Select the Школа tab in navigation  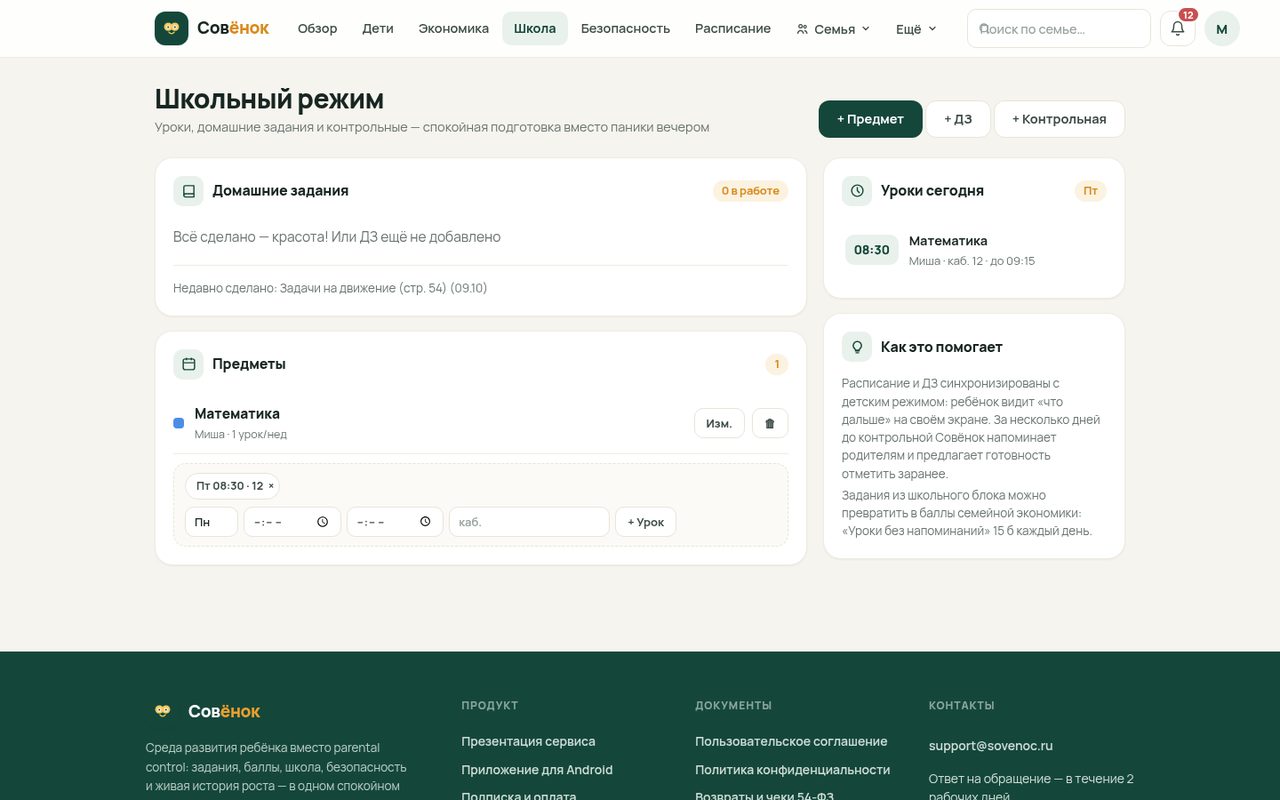pos(535,29)
